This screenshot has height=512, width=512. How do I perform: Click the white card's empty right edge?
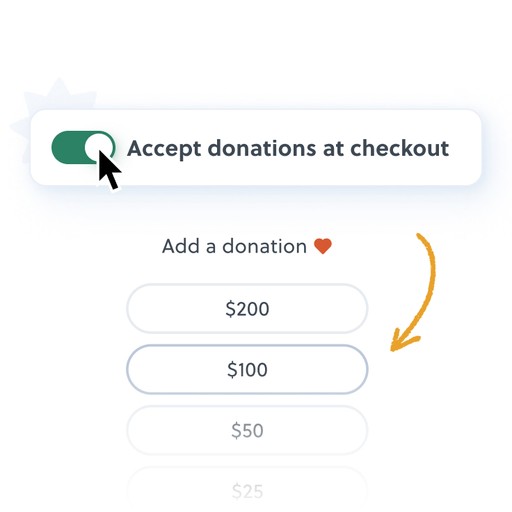[x=467, y=147]
